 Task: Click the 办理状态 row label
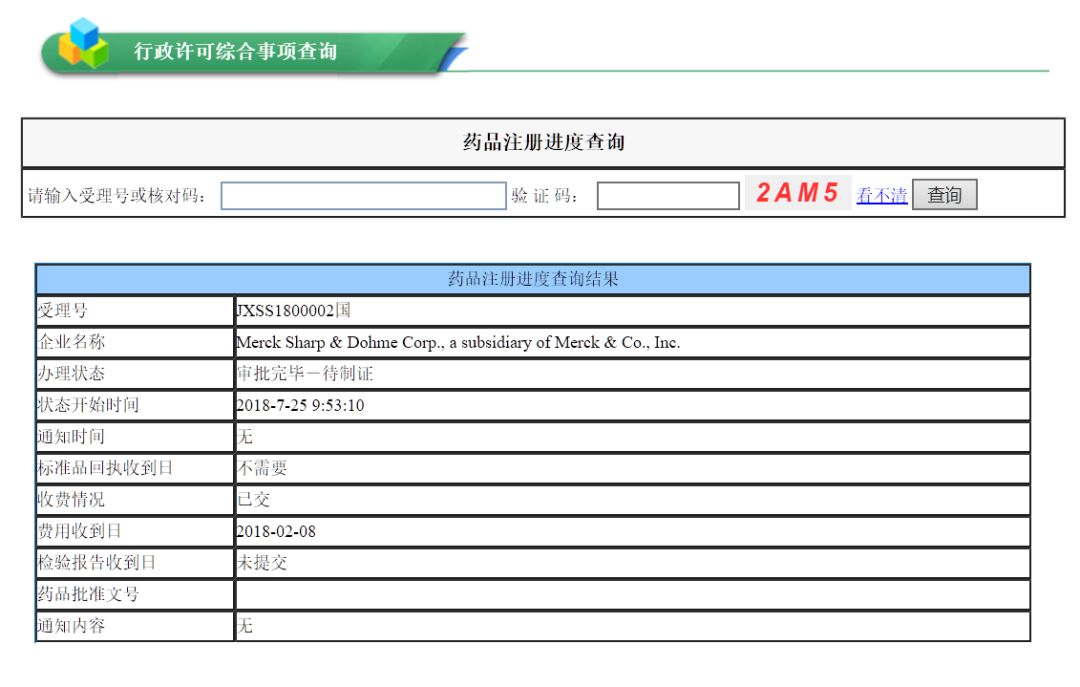point(71,373)
